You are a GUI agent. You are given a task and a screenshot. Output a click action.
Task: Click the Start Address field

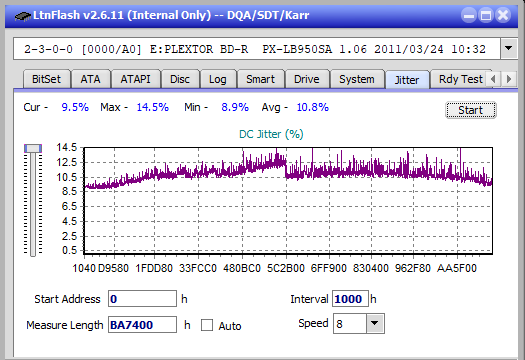(x=142, y=299)
